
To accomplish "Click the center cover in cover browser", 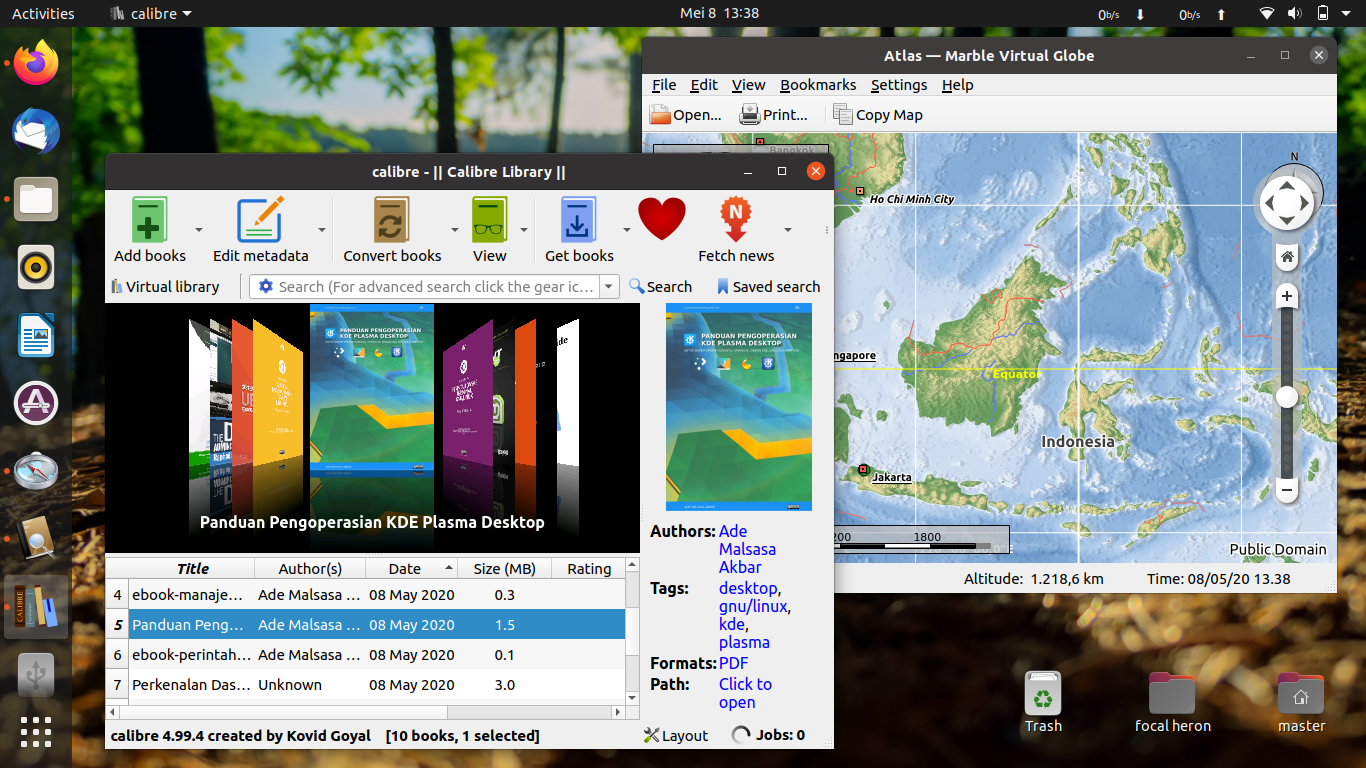I will pos(372,391).
